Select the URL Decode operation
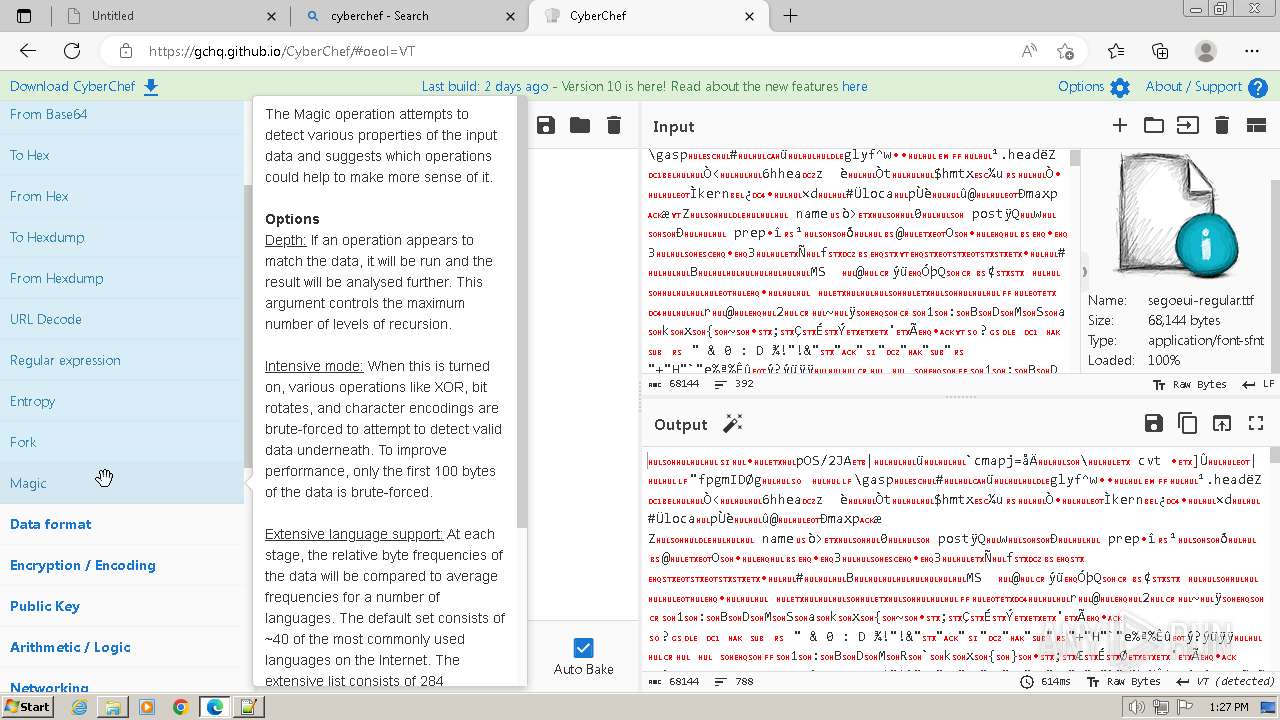1280x720 pixels. (122, 319)
